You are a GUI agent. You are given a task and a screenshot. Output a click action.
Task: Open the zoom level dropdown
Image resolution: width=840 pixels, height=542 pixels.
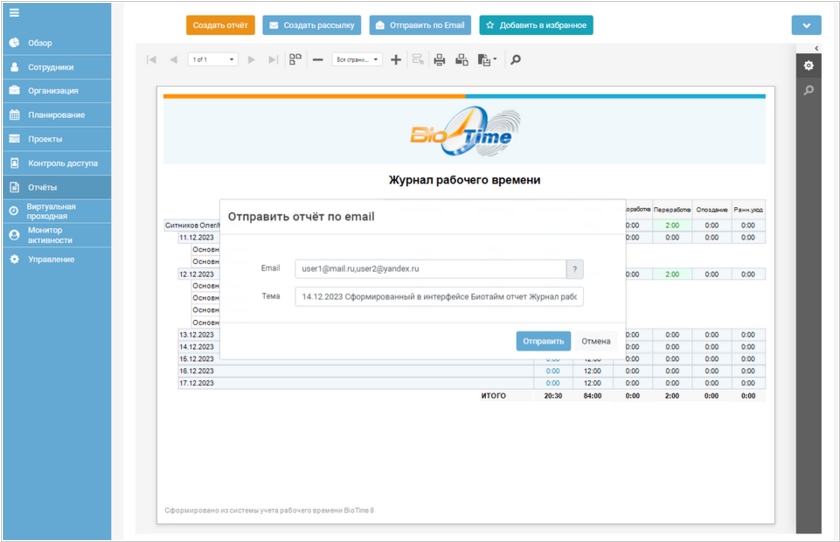point(357,60)
